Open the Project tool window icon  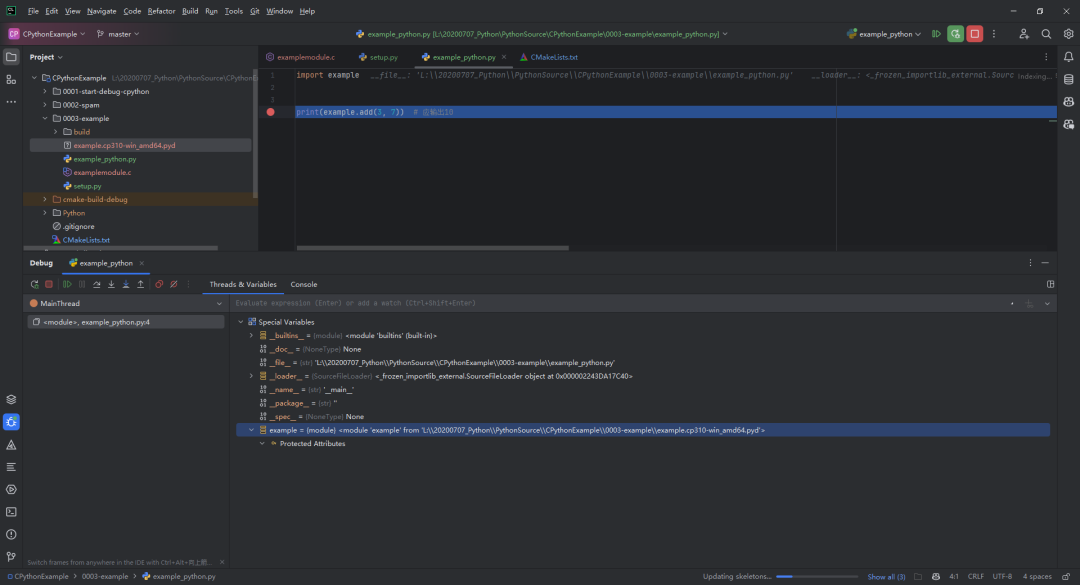(x=11, y=57)
